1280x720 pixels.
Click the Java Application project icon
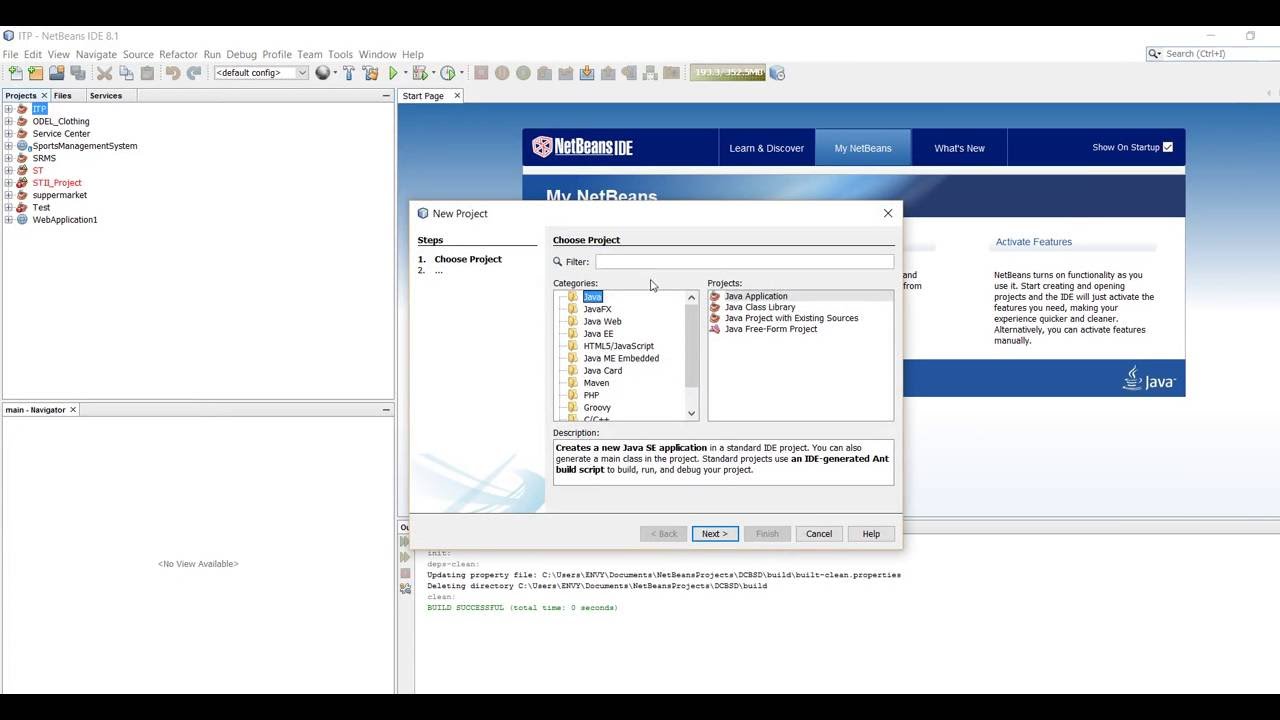point(715,296)
